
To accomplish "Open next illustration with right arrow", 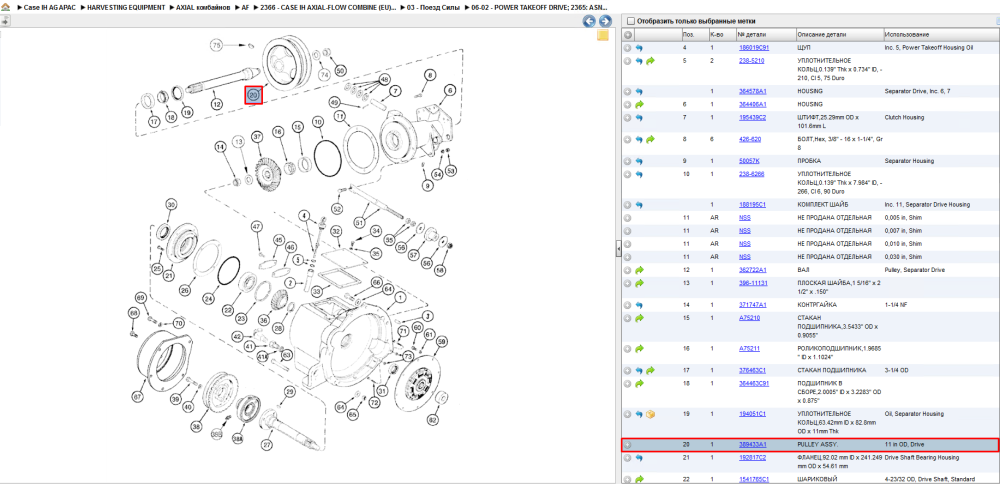I will (605, 21).
